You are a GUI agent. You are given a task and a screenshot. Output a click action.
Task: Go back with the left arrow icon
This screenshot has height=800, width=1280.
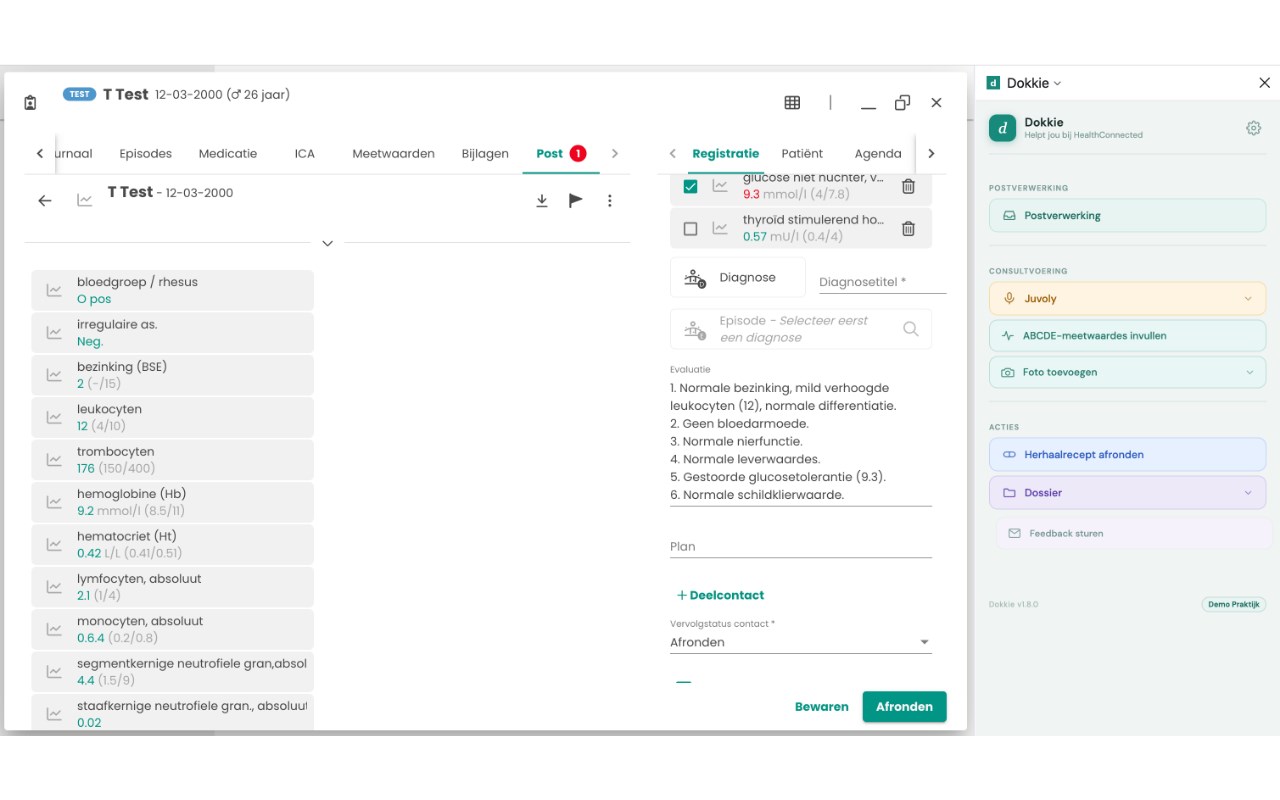(45, 201)
